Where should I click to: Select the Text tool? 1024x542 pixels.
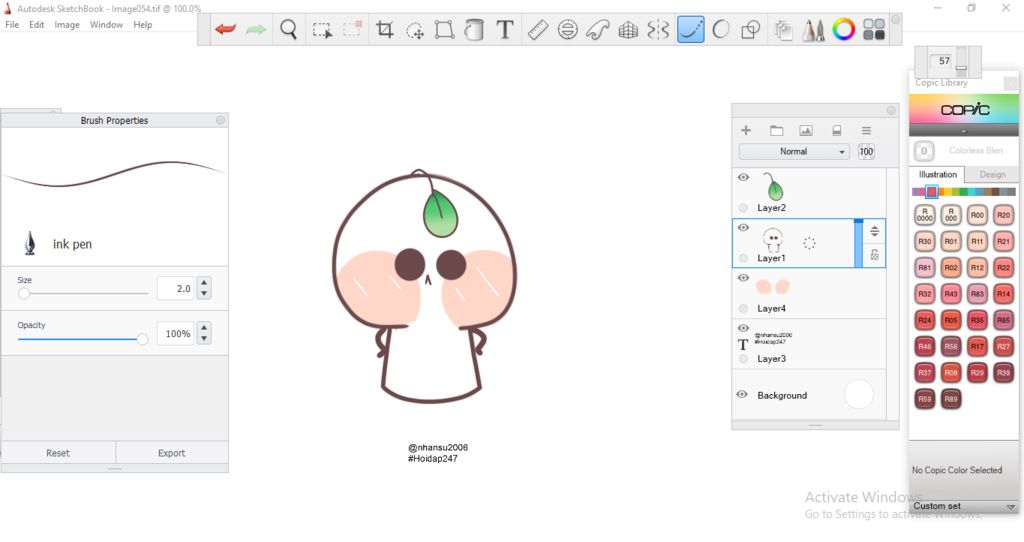coord(505,30)
